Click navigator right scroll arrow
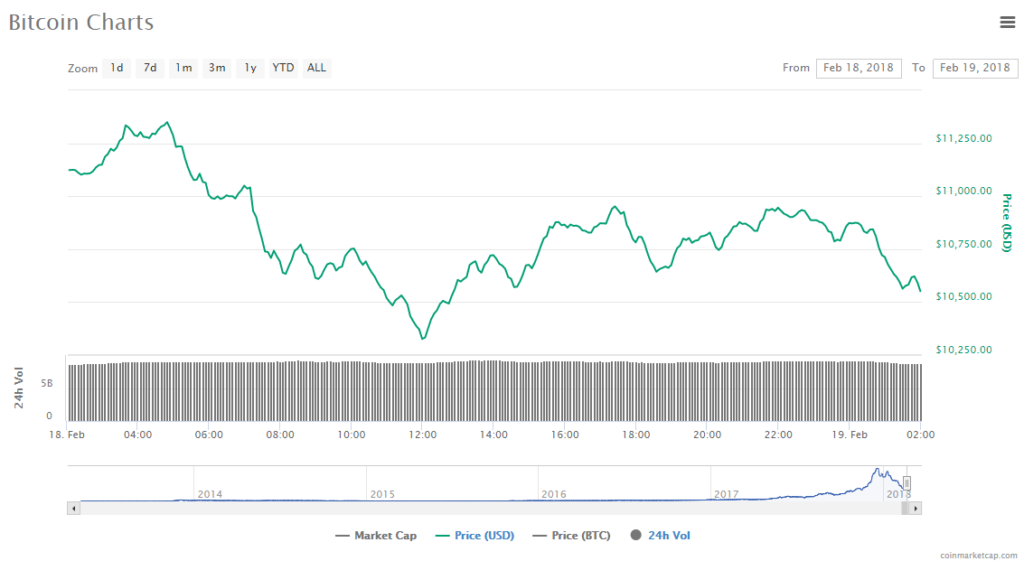 click(x=915, y=508)
